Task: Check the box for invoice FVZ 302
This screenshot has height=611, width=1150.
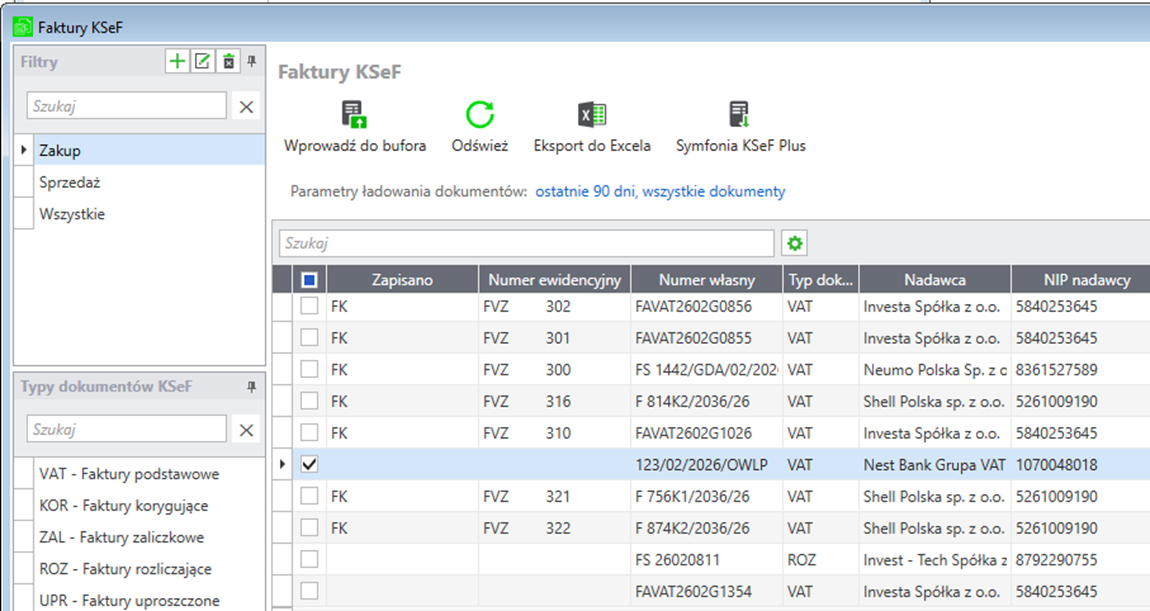Action: tap(309, 306)
